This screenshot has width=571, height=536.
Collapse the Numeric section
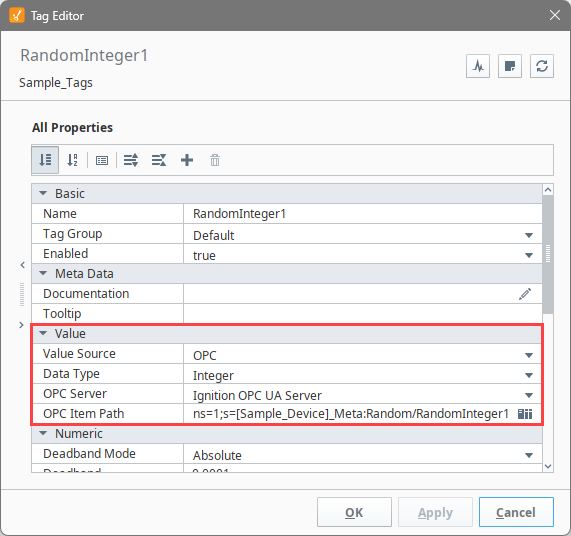click(43, 433)
